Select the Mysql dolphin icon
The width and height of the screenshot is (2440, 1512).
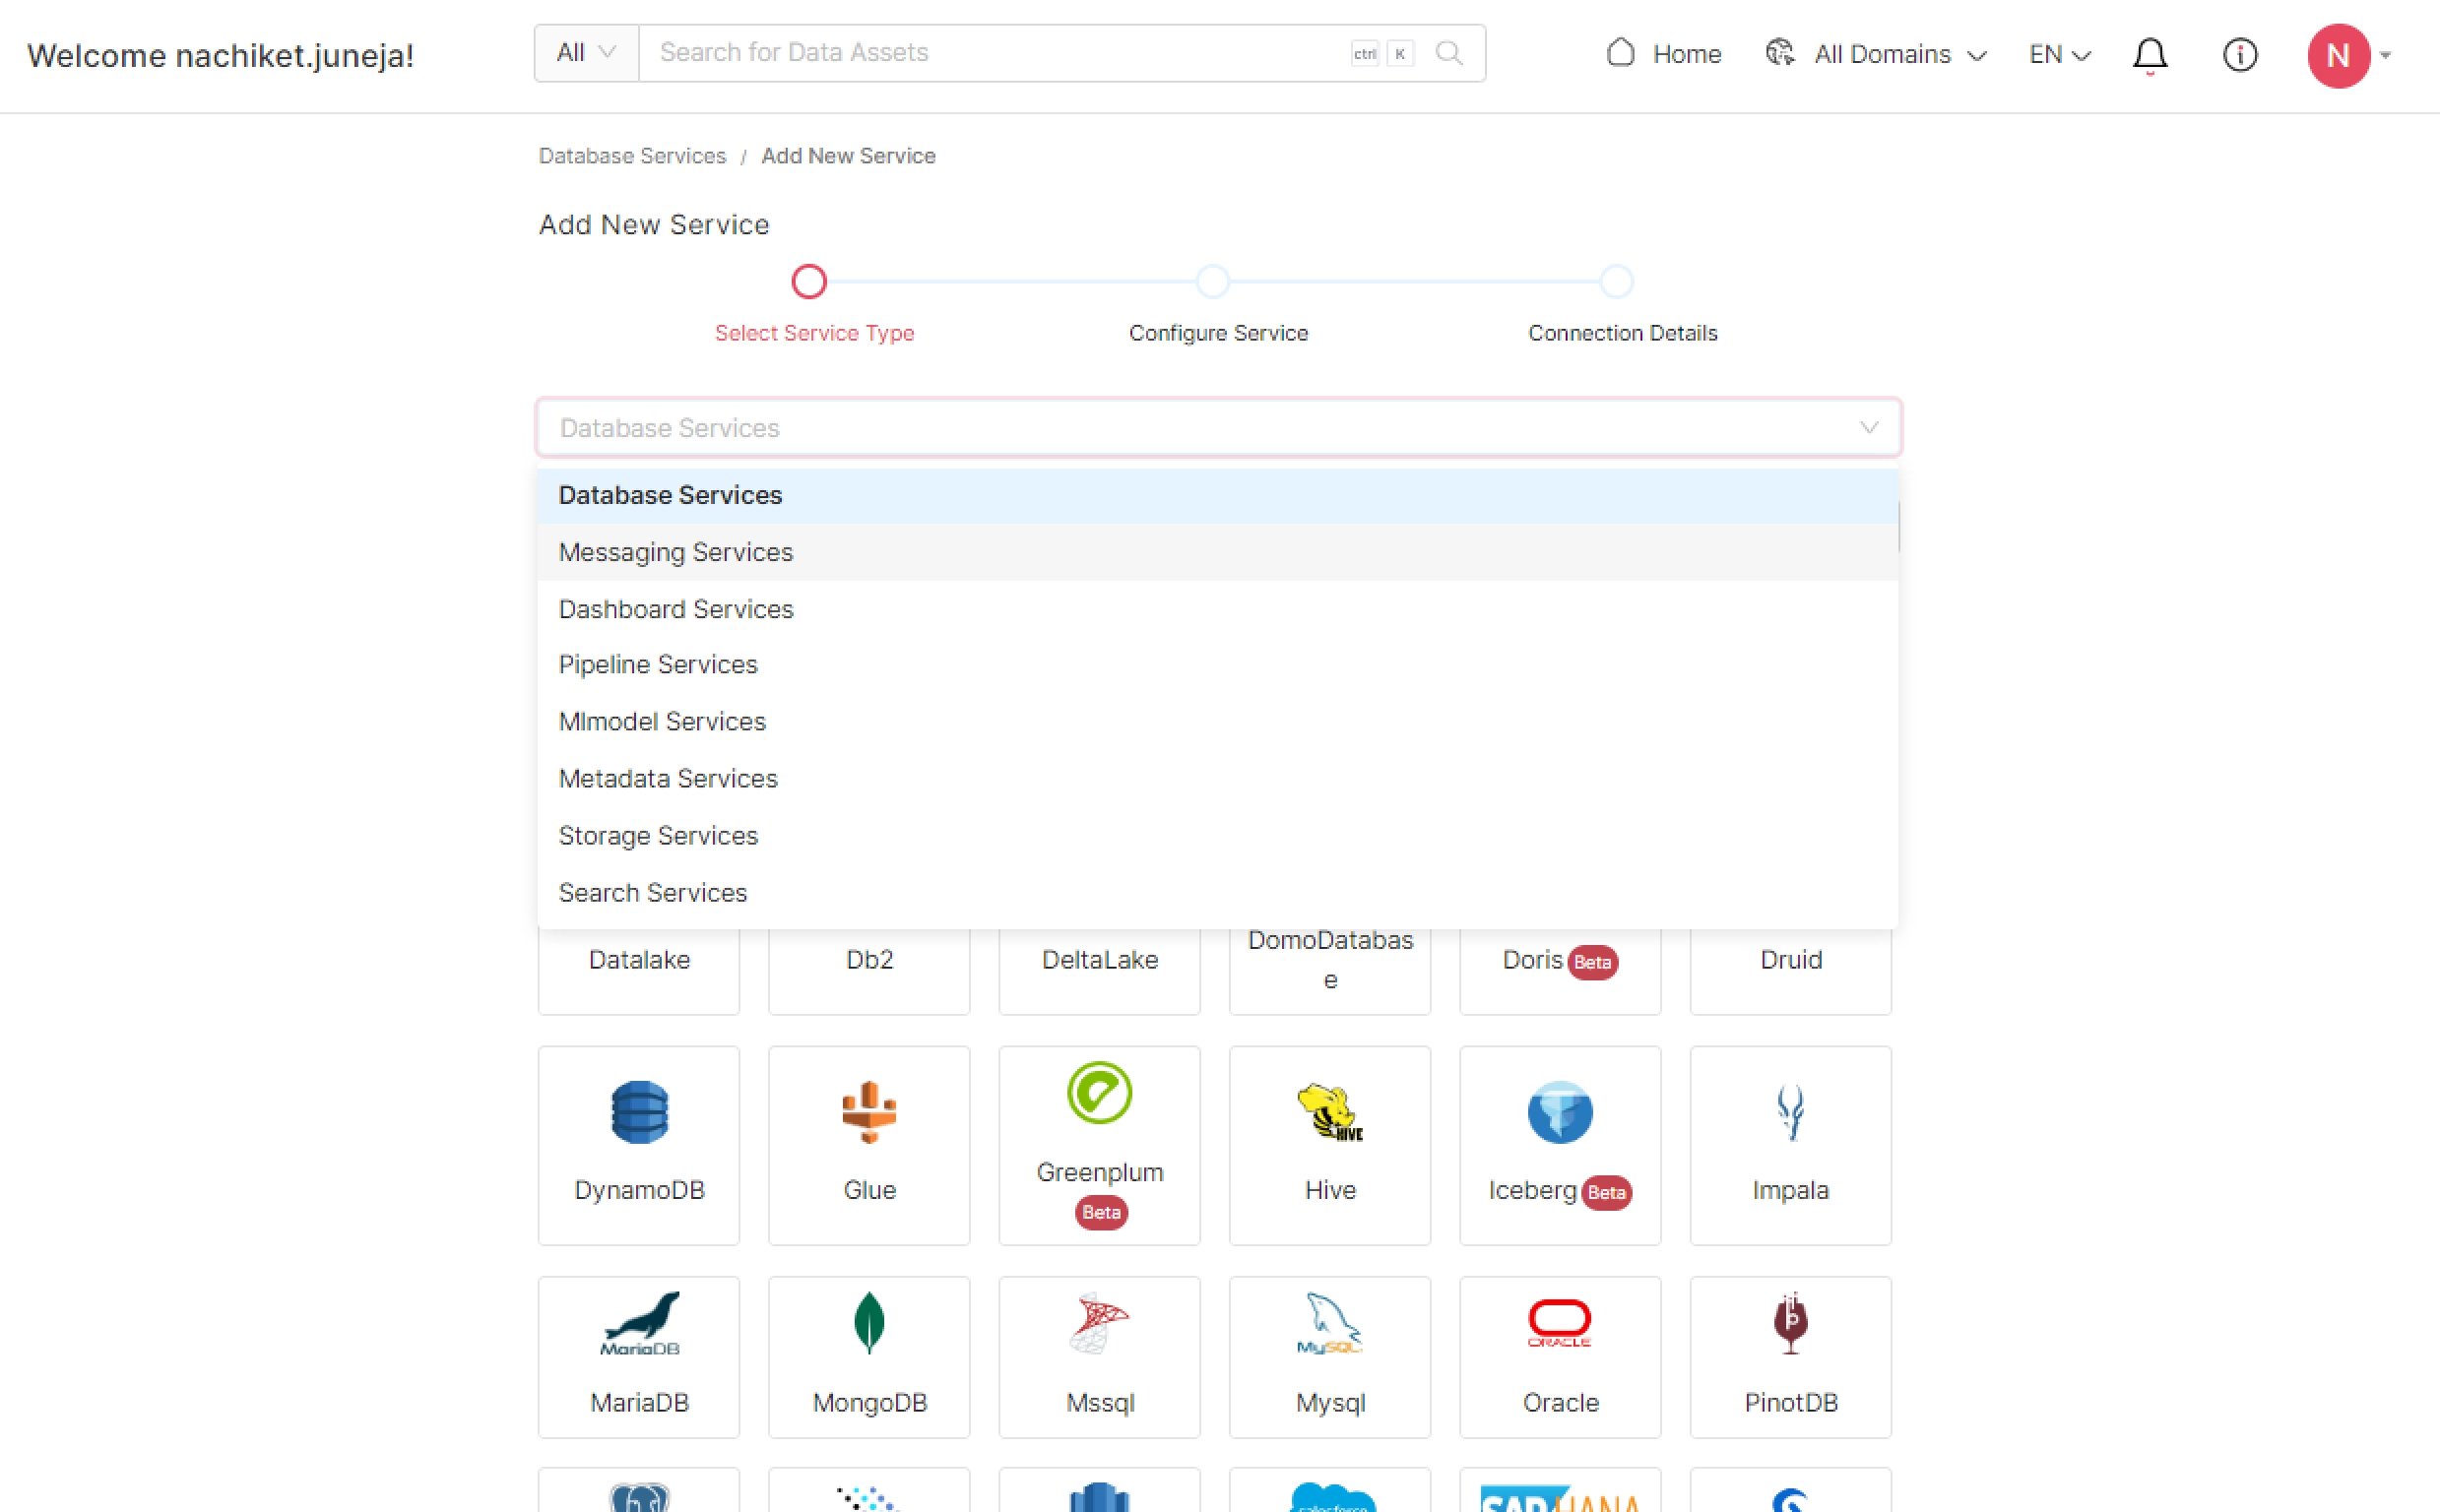pyautogui.click(x=1329, y=1322)
